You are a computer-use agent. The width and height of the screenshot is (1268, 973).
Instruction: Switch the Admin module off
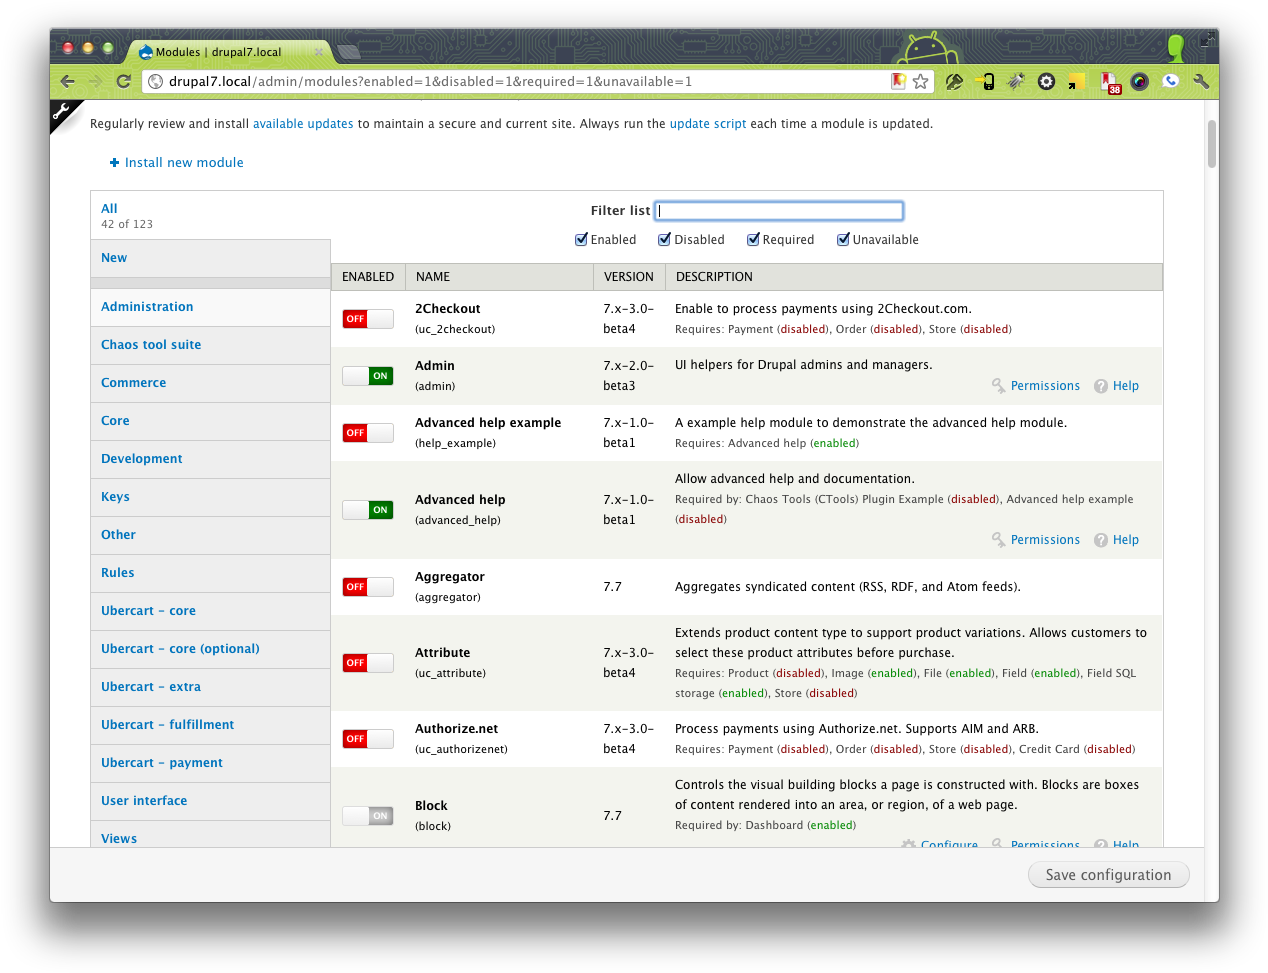tap(367, 376)
